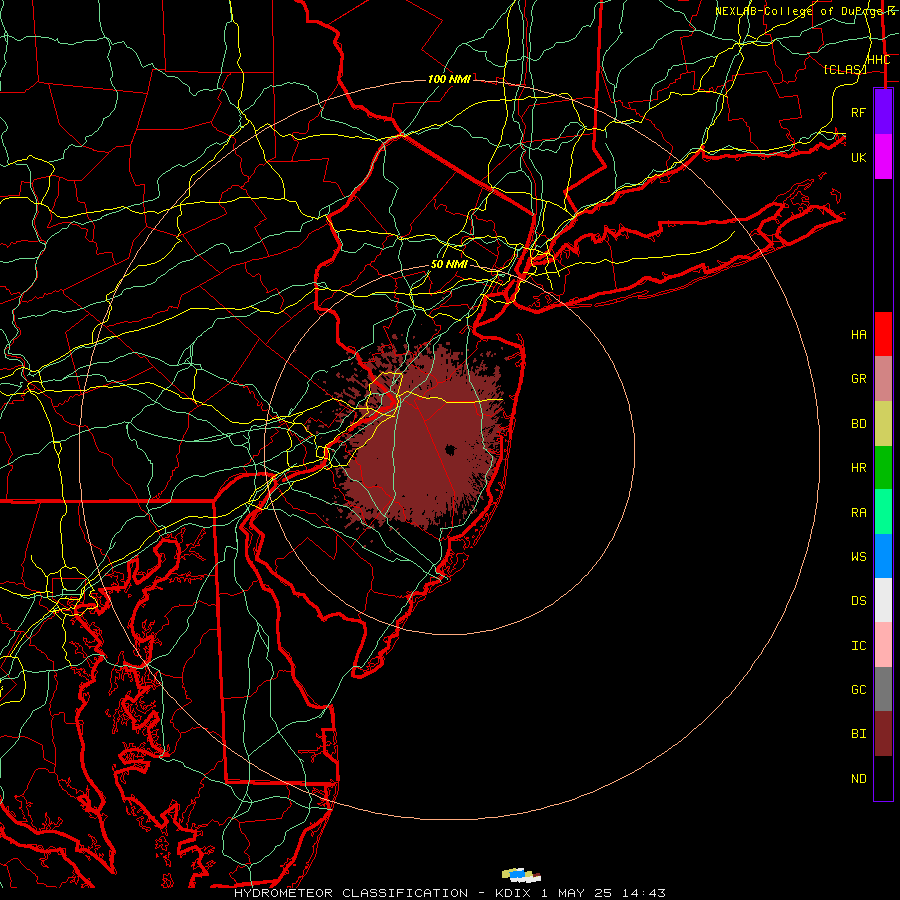Click the "RF" legend label
This screenshot has height=900, width=900.
(858, 112)
